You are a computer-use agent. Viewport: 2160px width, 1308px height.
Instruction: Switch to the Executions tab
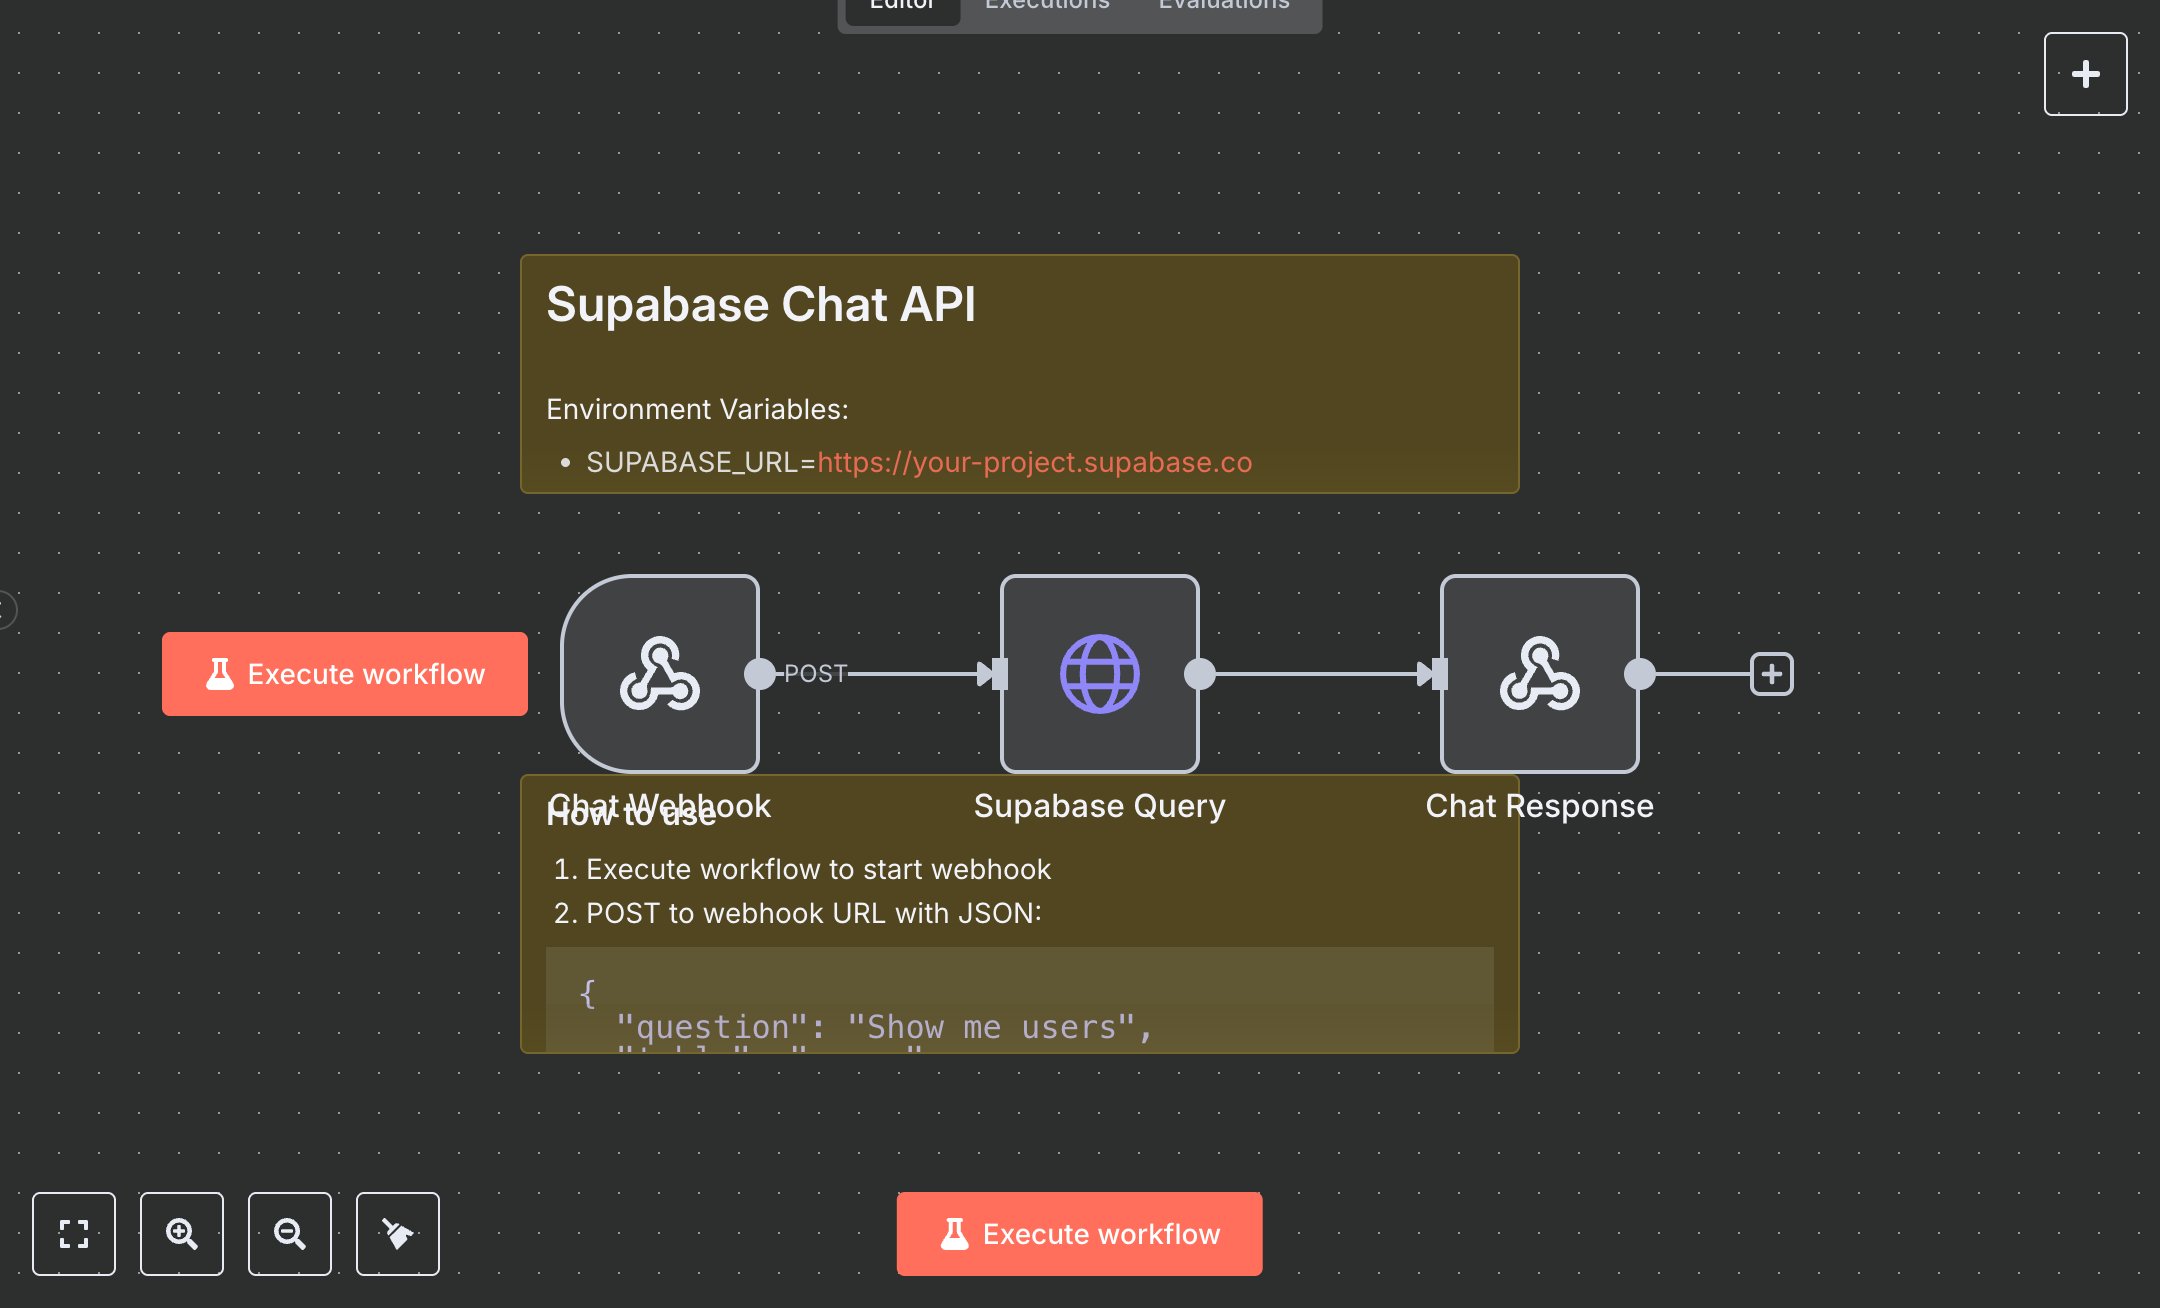1046,8
